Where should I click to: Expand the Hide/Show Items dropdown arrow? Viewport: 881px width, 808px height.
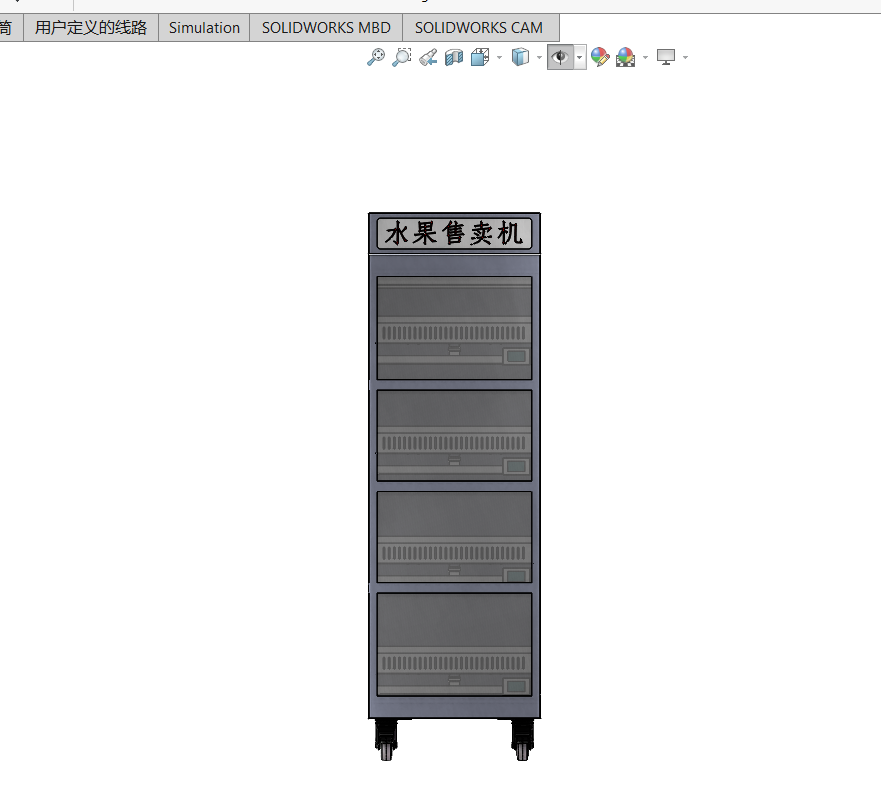(x=580, y=57)
